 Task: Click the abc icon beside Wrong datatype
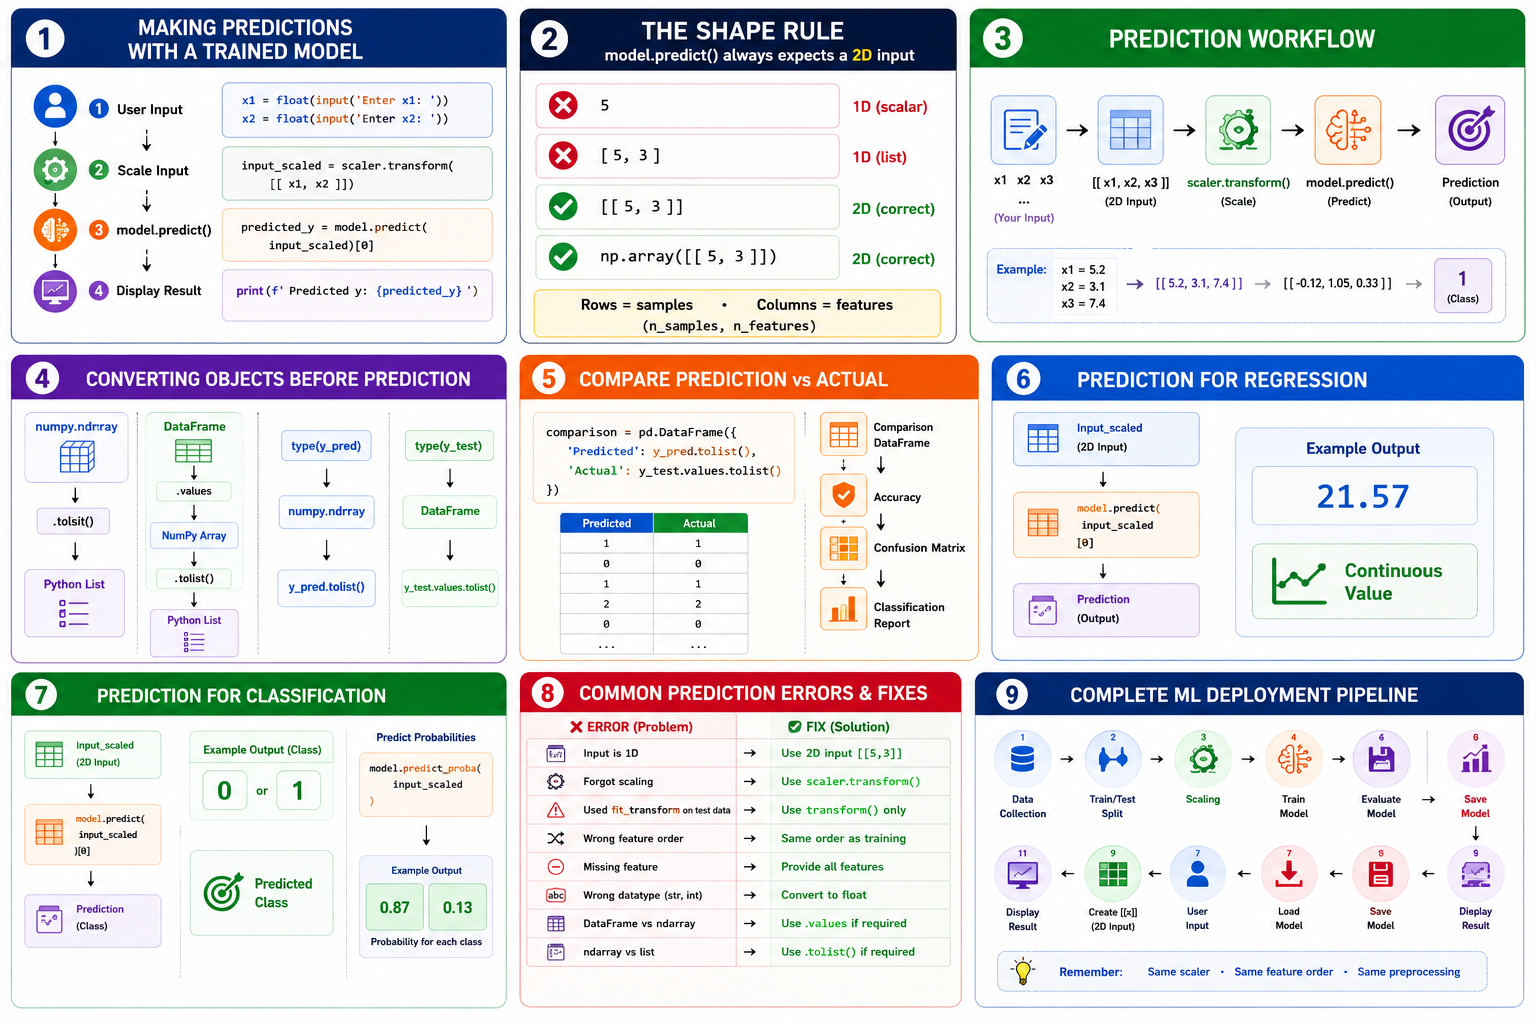[556, 895]
